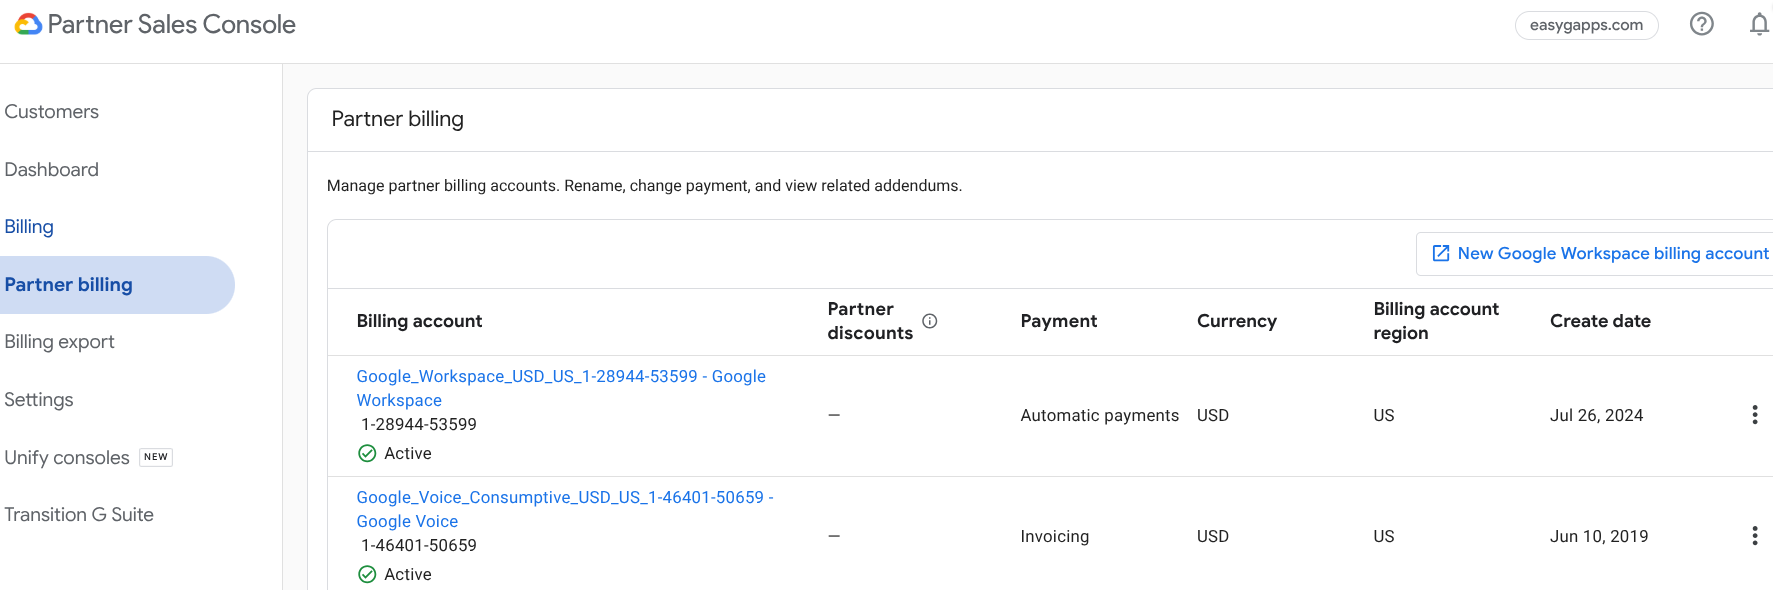Open Google_Workspace_USD_US_1-28944-53599 billing account link
Viewport: 1773px width, 590px height.
pyautogui.click(x=561, y=388)
